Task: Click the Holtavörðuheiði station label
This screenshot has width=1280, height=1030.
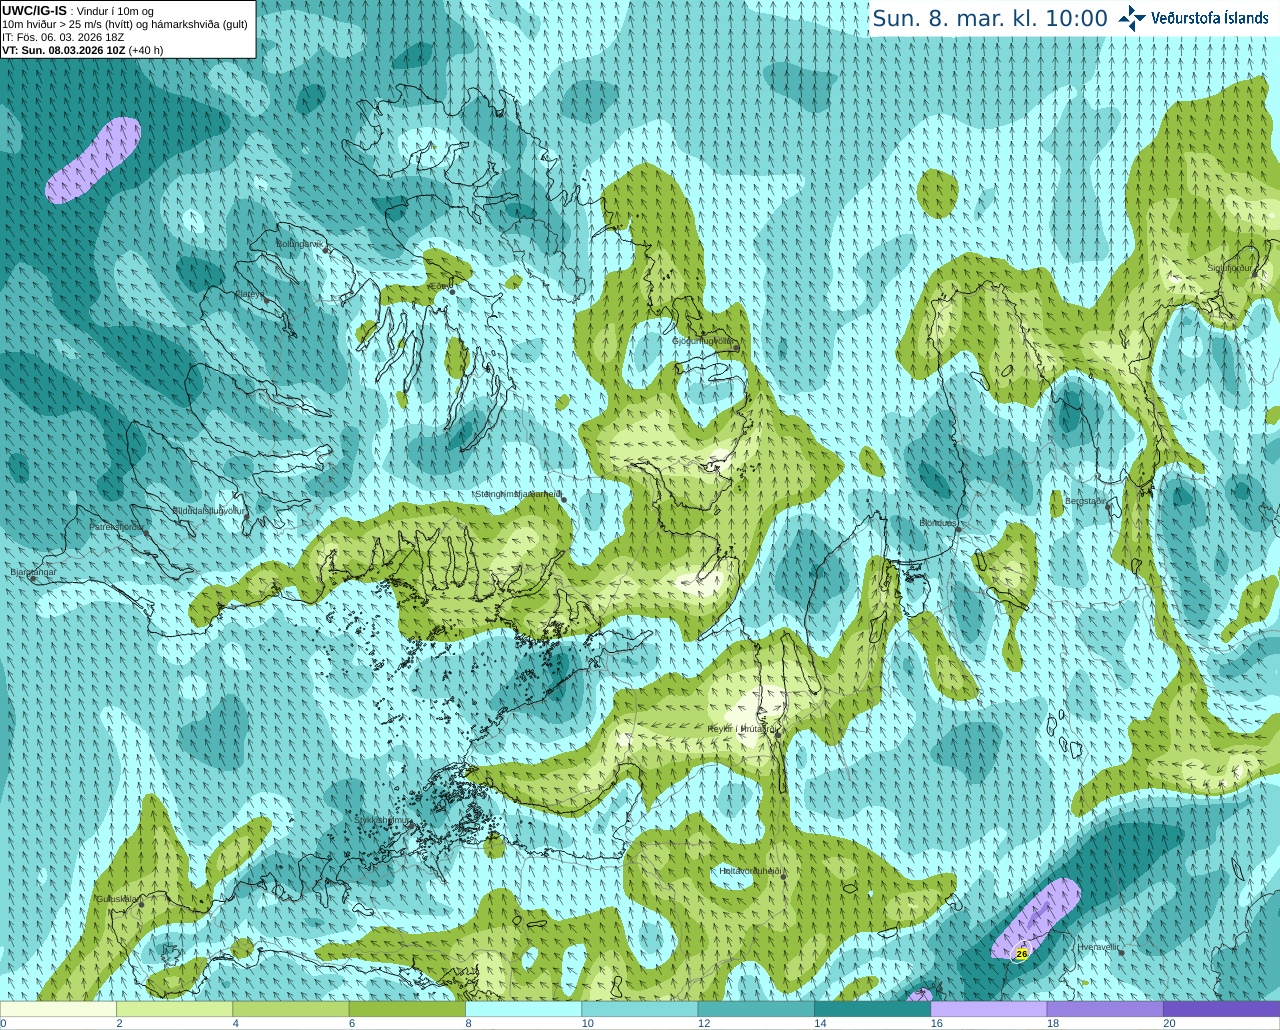Action: coord(750,871)
